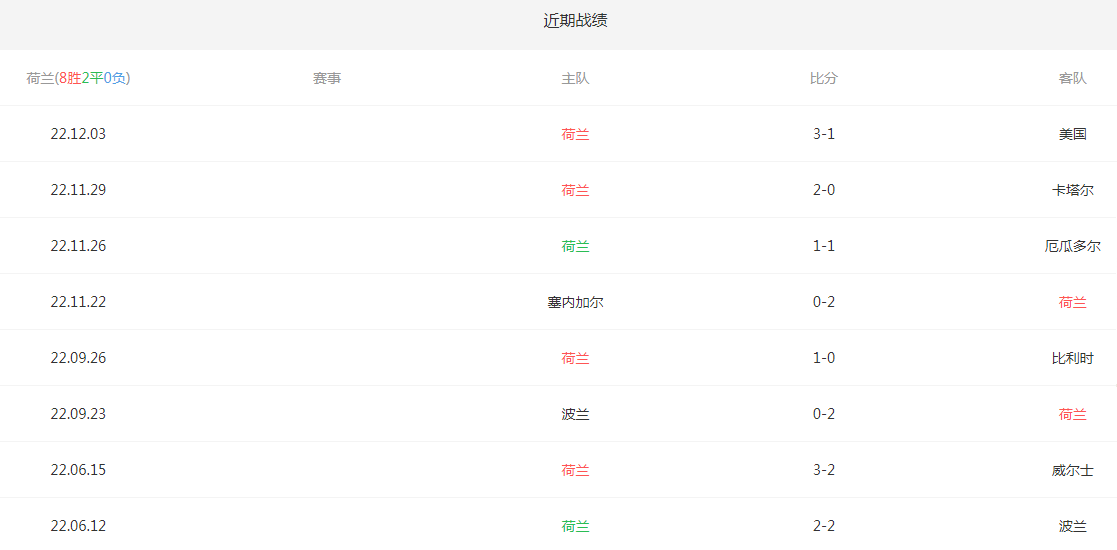Open the away team 美国 link
The width and height of the screenshot is (1117, 550).
pyautogui.click(x=1072, y=134)
